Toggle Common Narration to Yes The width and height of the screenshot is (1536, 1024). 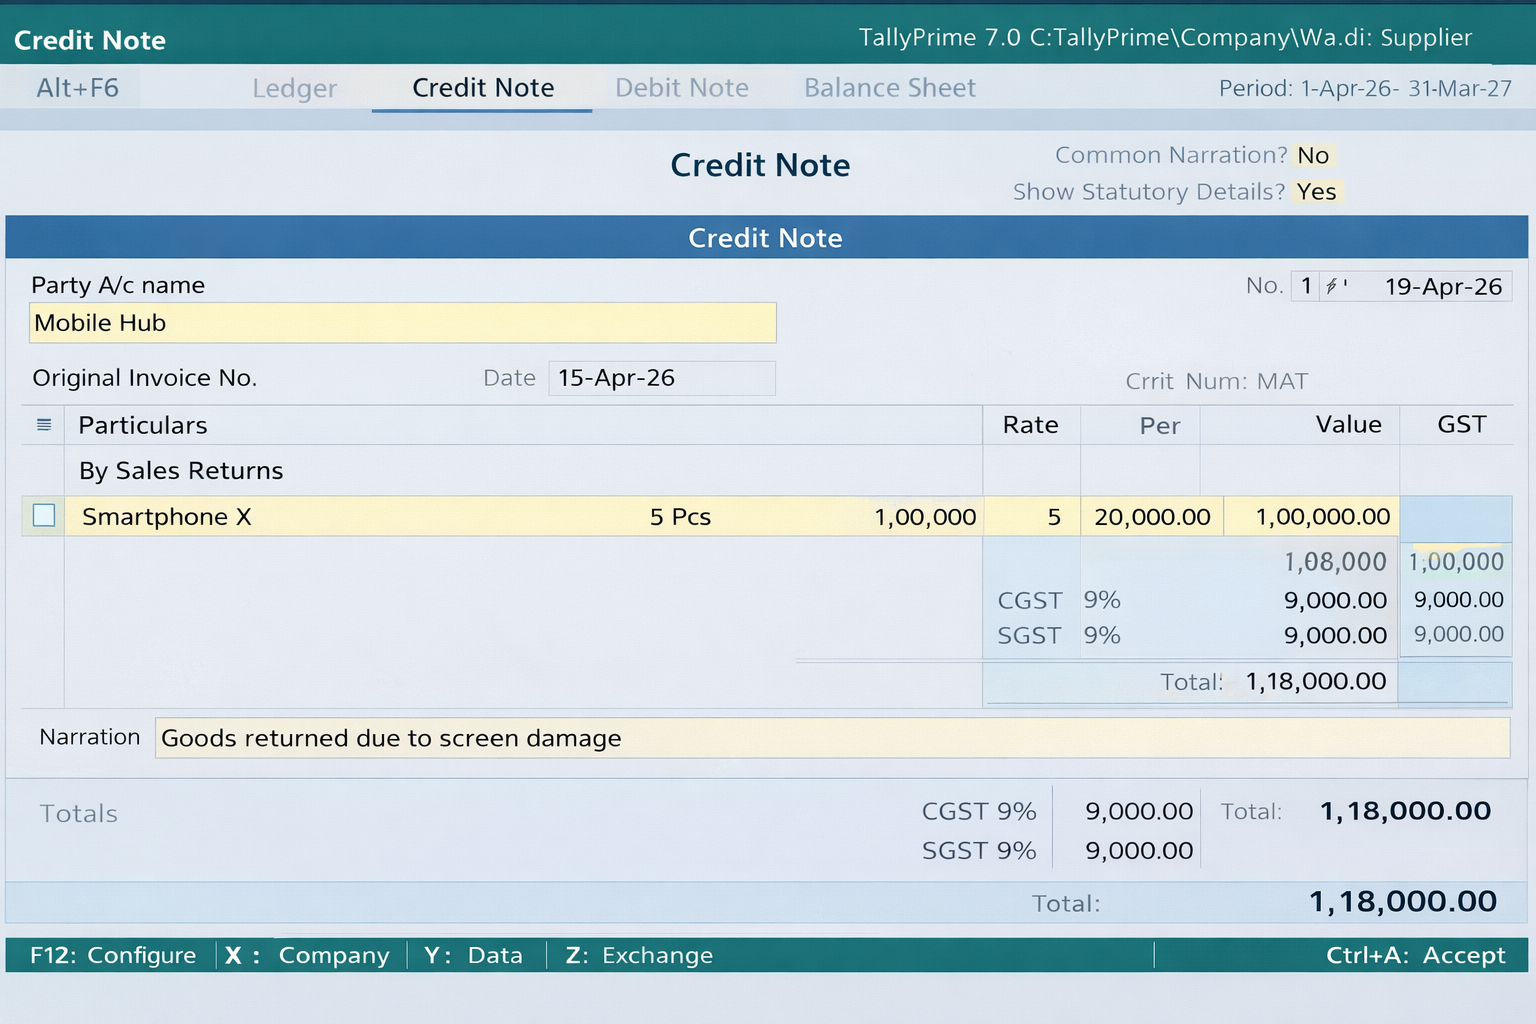tap(1314, 155)
